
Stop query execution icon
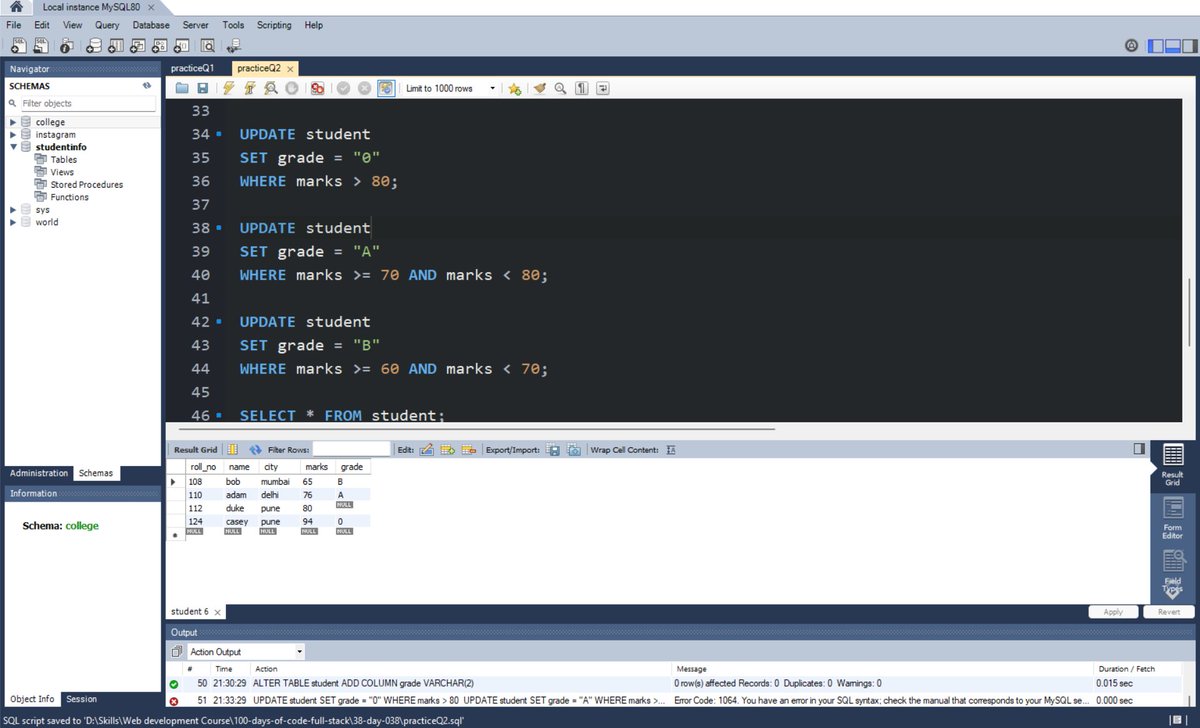point(291,88)
